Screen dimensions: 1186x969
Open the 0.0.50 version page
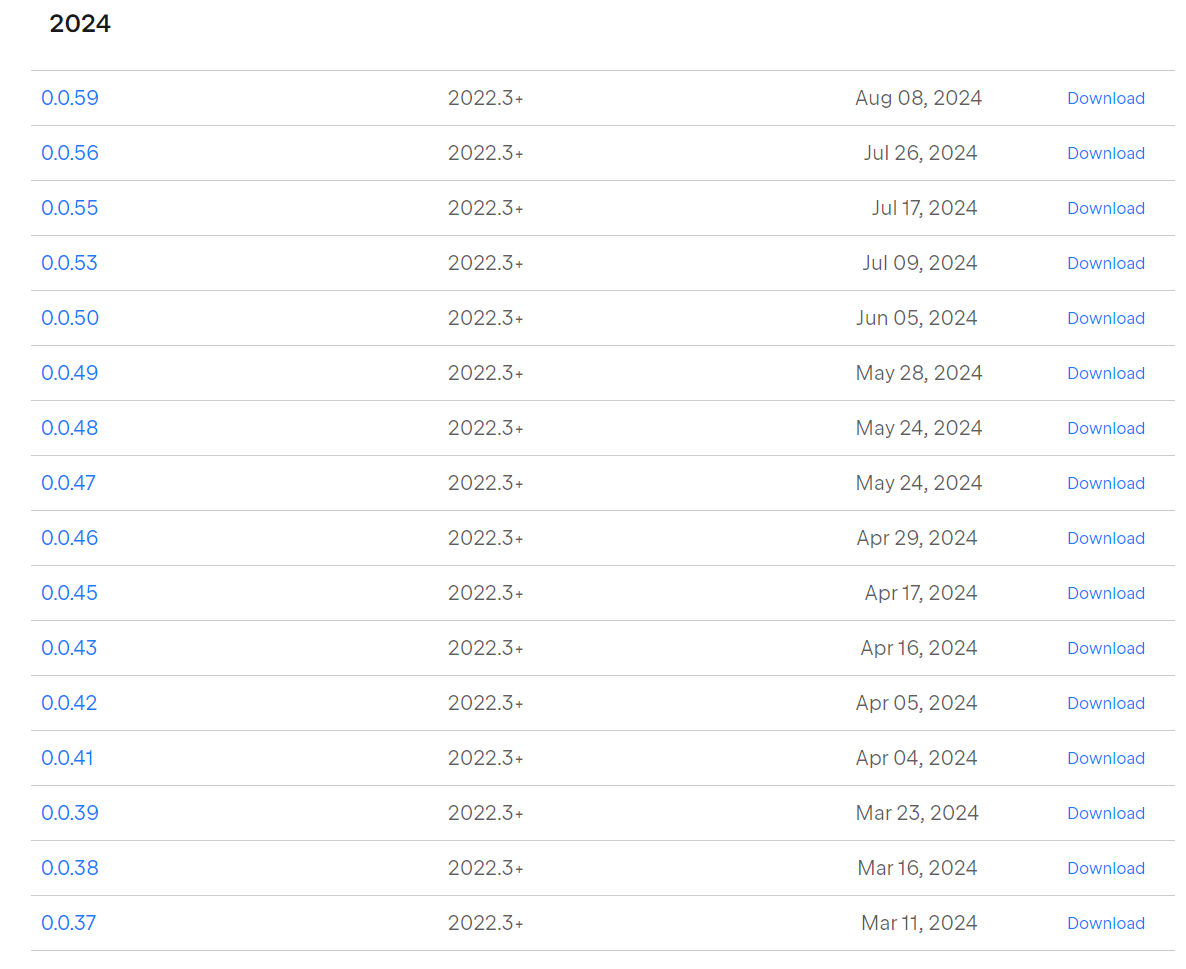point(70,318)
